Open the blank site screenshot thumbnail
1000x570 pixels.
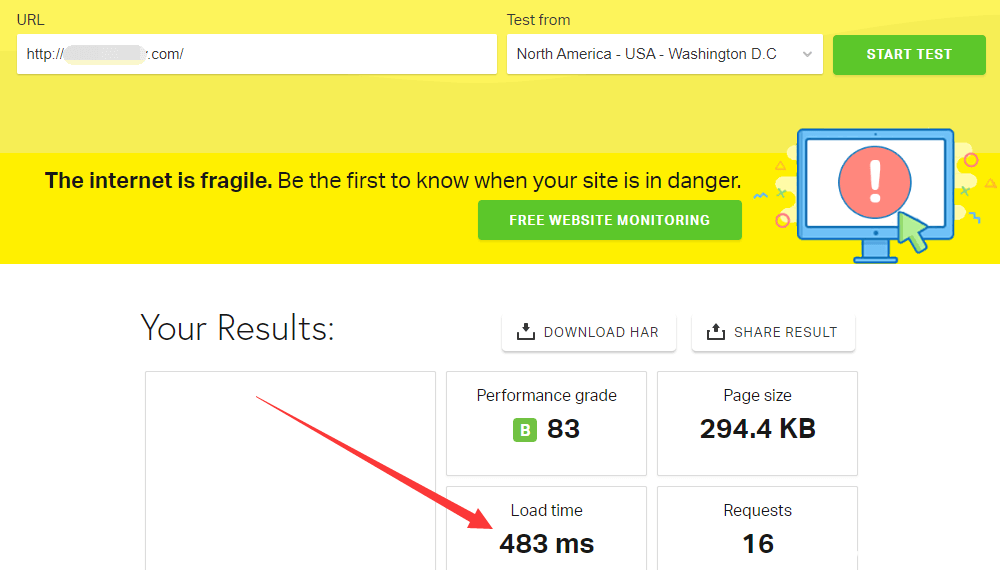(290, 470)
